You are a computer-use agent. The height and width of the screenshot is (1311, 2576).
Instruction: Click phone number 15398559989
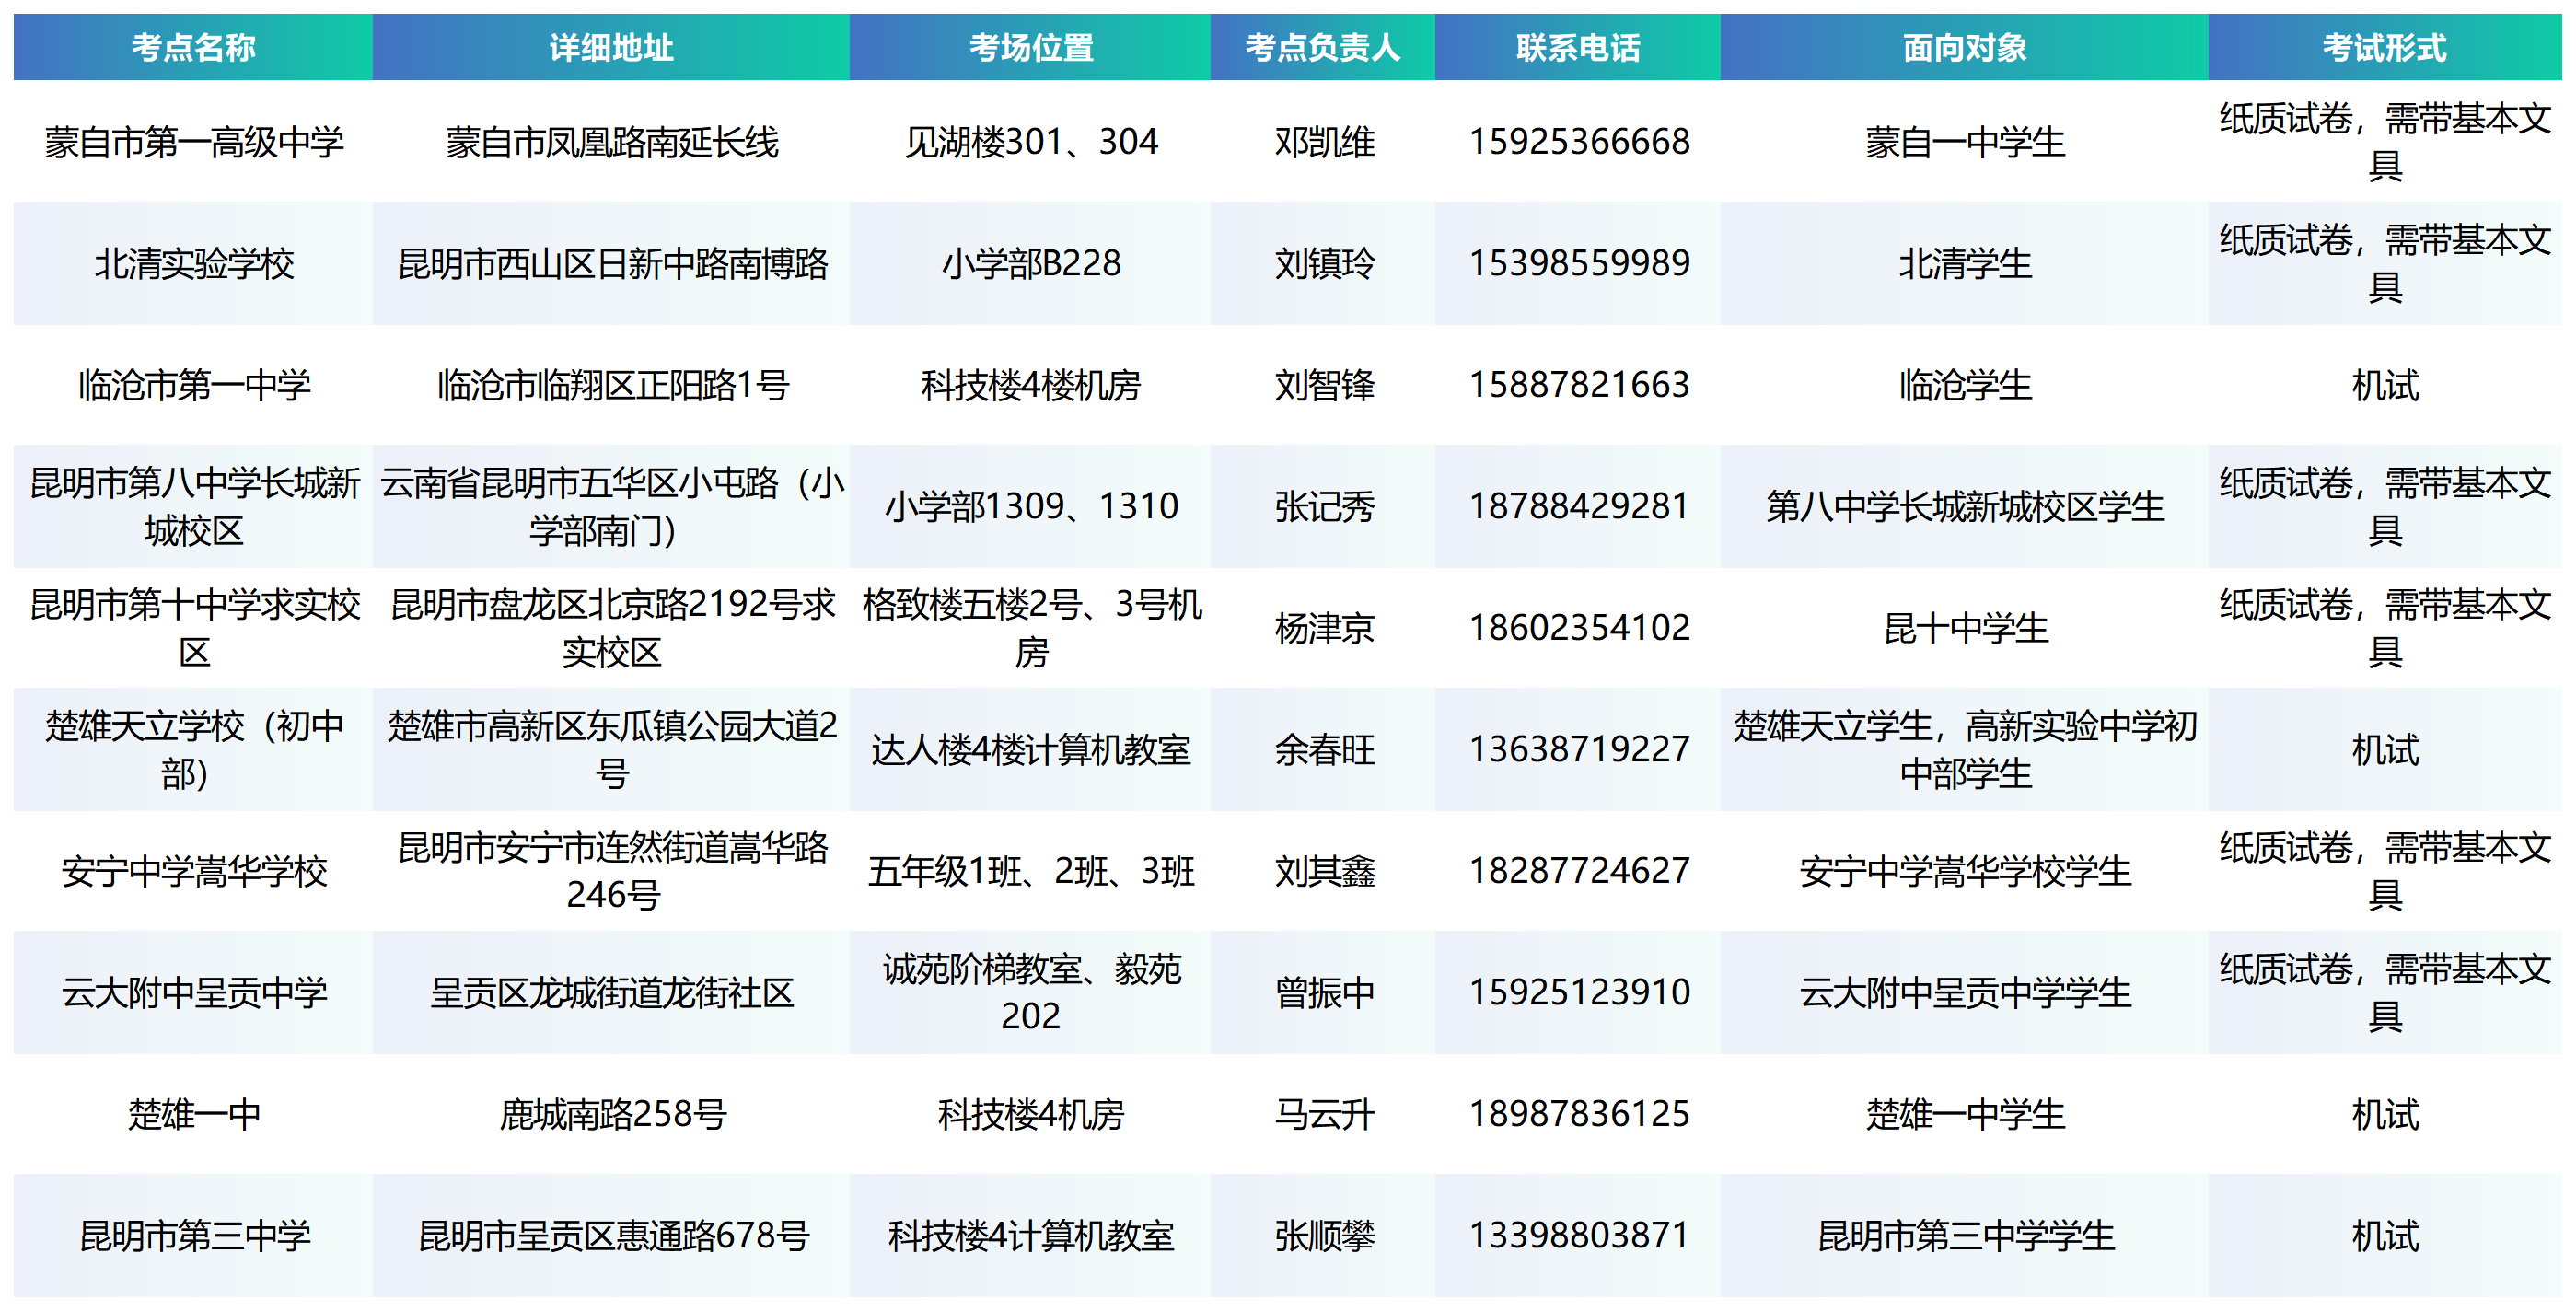coord(1579,263)
